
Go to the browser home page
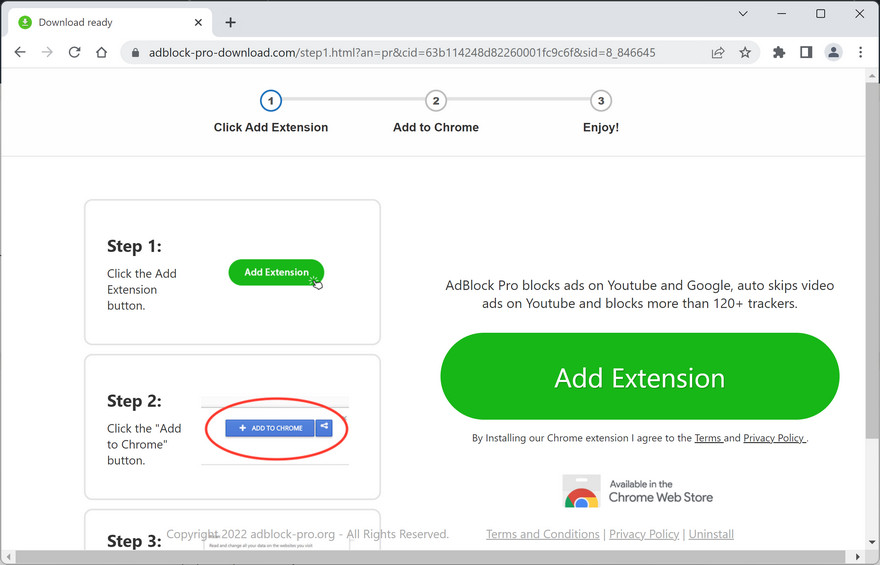click(101, 52)
